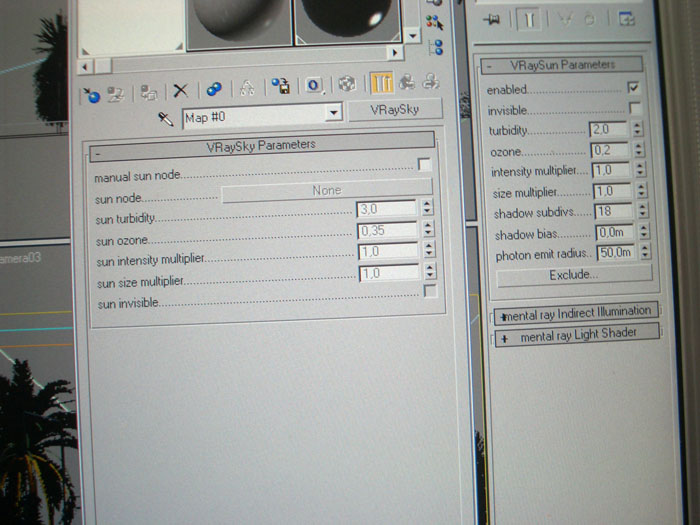Click sample slots scroll down arrow
Screen dimensions: 700x525
point(412,35)
